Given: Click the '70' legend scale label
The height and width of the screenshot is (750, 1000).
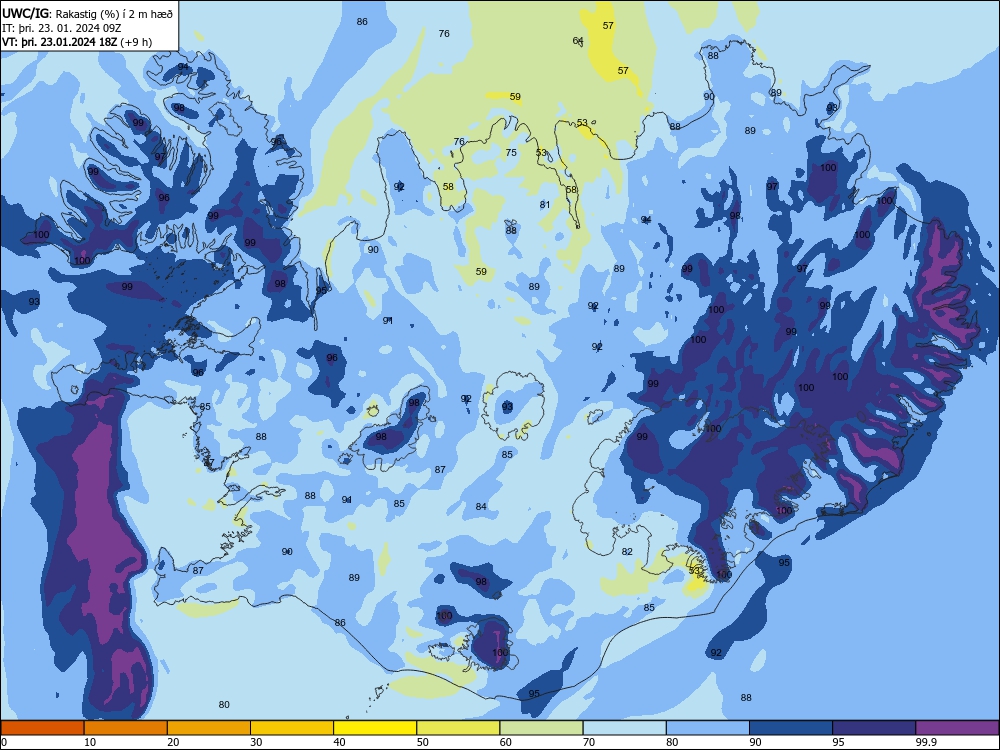Looking at the screenshot, I should point(589,742).
